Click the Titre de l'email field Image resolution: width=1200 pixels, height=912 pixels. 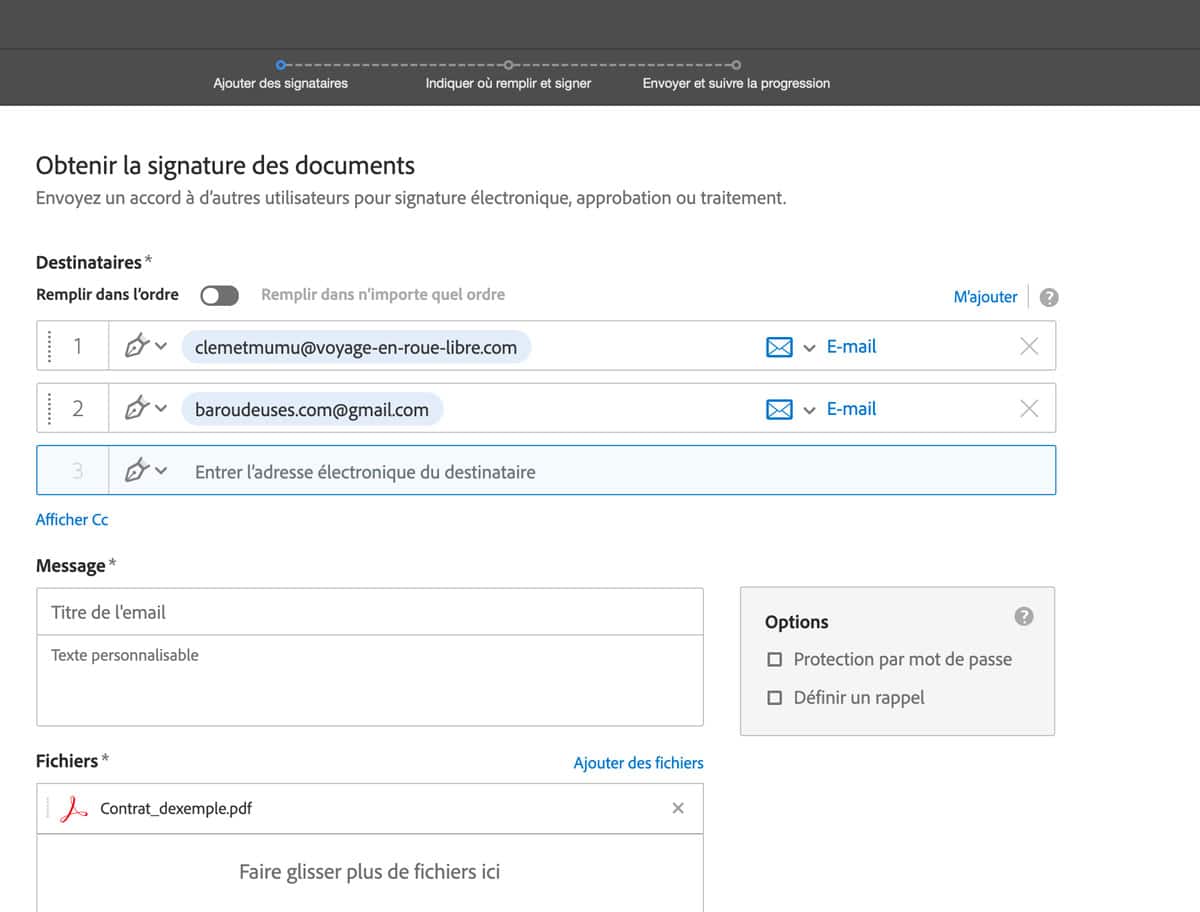(x=370, y=612)
